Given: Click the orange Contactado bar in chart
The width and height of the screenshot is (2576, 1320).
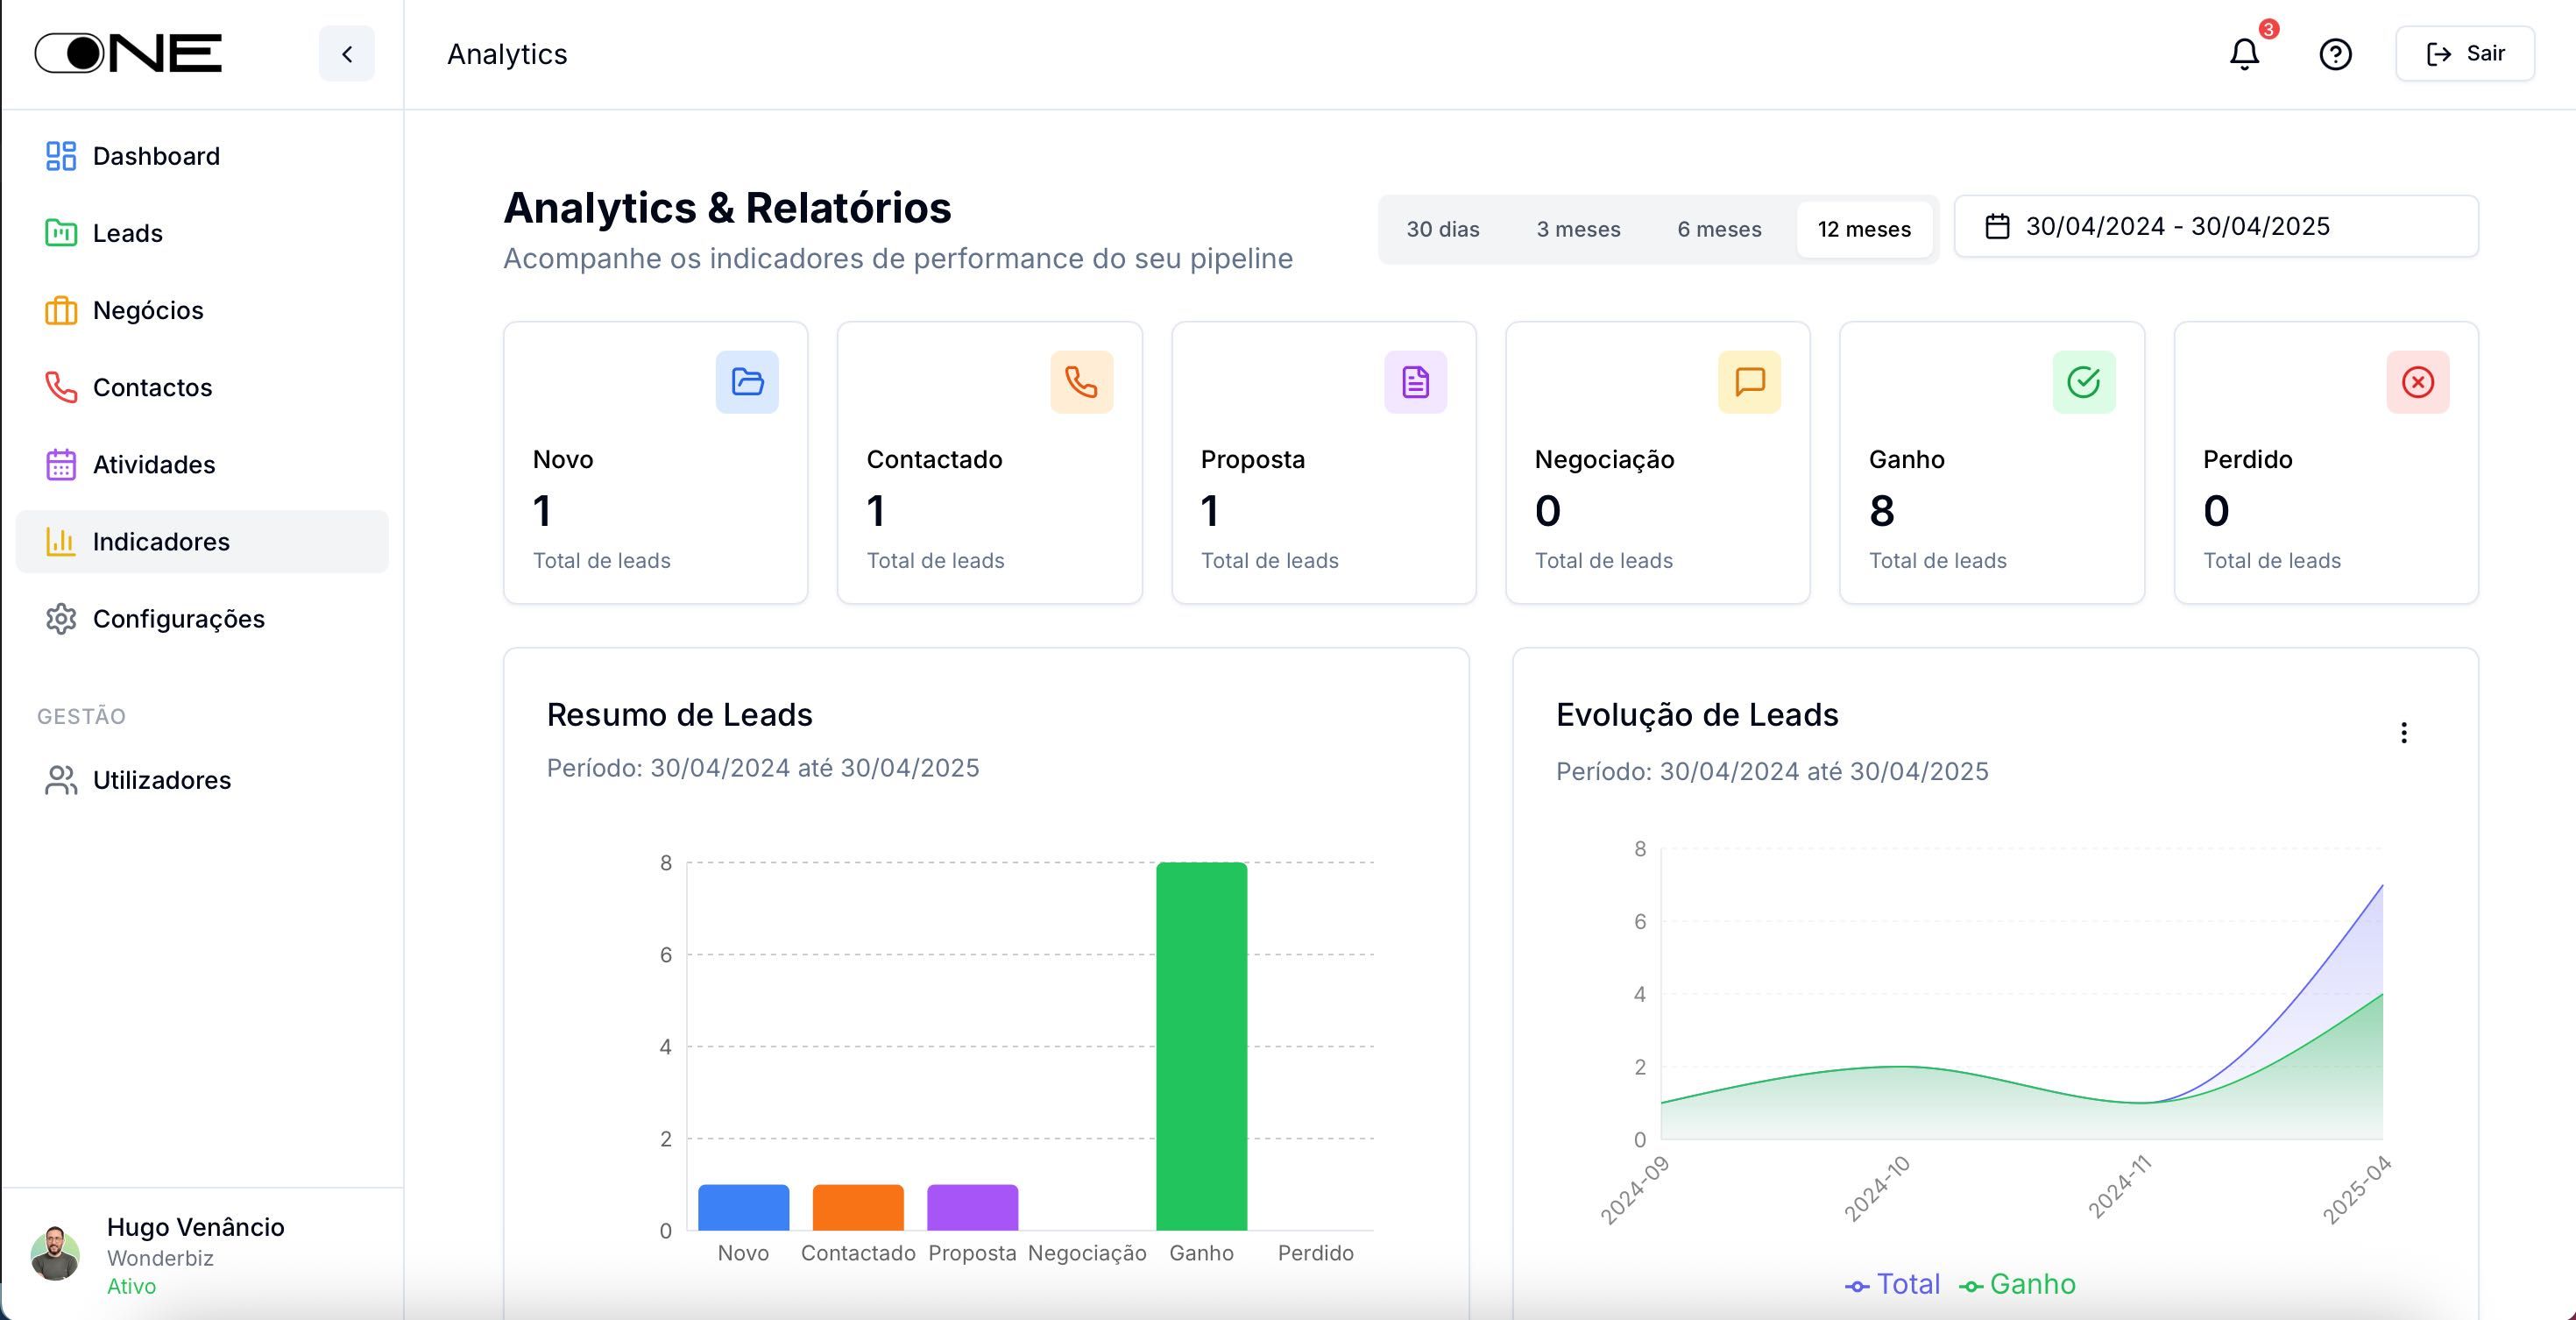Looking at the screenshot, I should coord(858,1207).
